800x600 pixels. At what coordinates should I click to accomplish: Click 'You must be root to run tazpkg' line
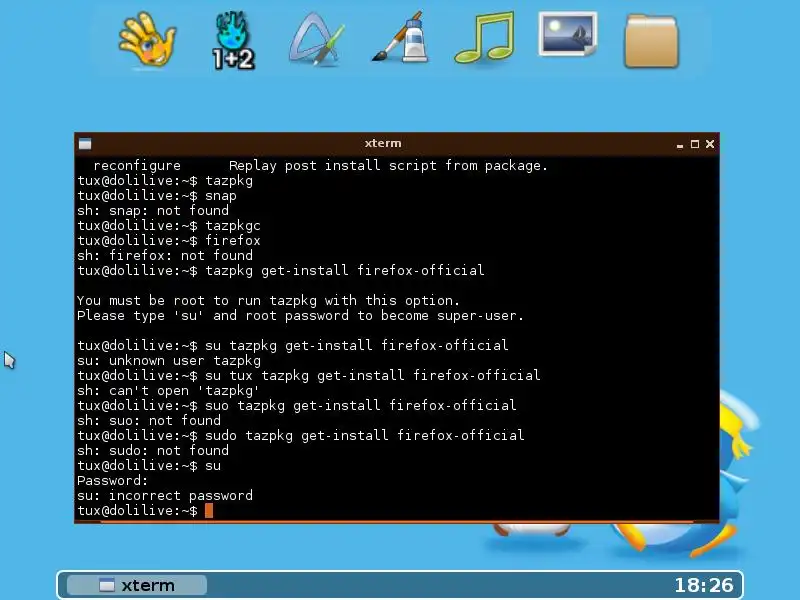(268, 301)
